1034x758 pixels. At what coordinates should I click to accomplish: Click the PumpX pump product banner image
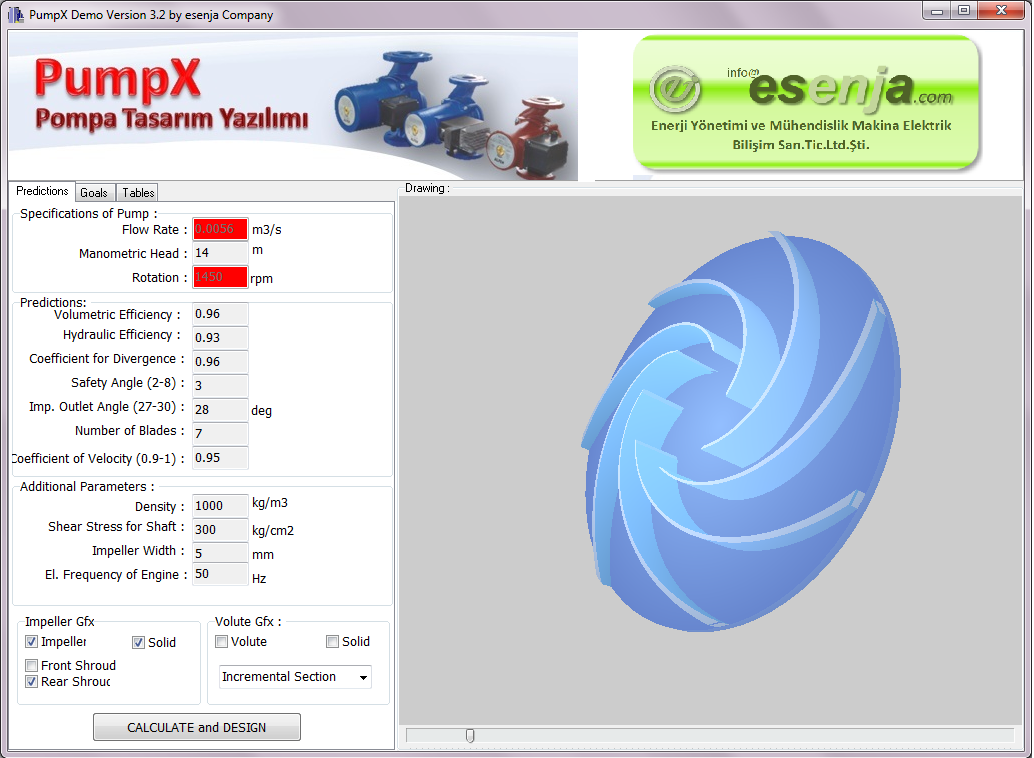(293, 106)
